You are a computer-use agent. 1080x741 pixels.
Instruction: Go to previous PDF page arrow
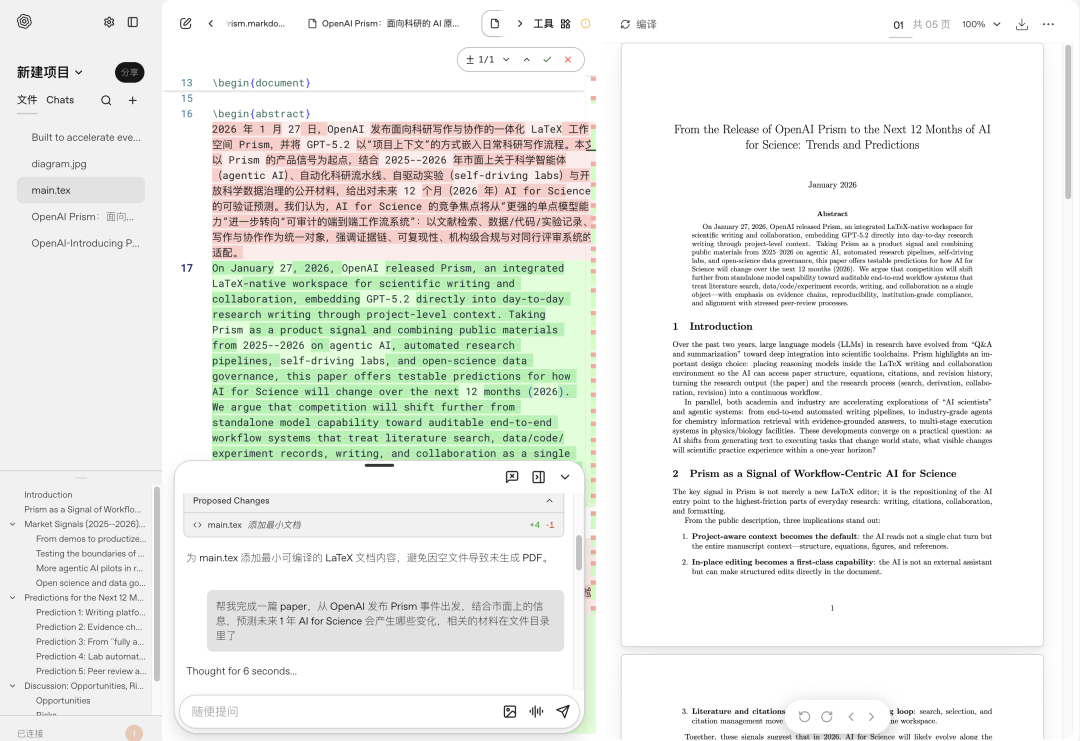click(x=851, y=716)
